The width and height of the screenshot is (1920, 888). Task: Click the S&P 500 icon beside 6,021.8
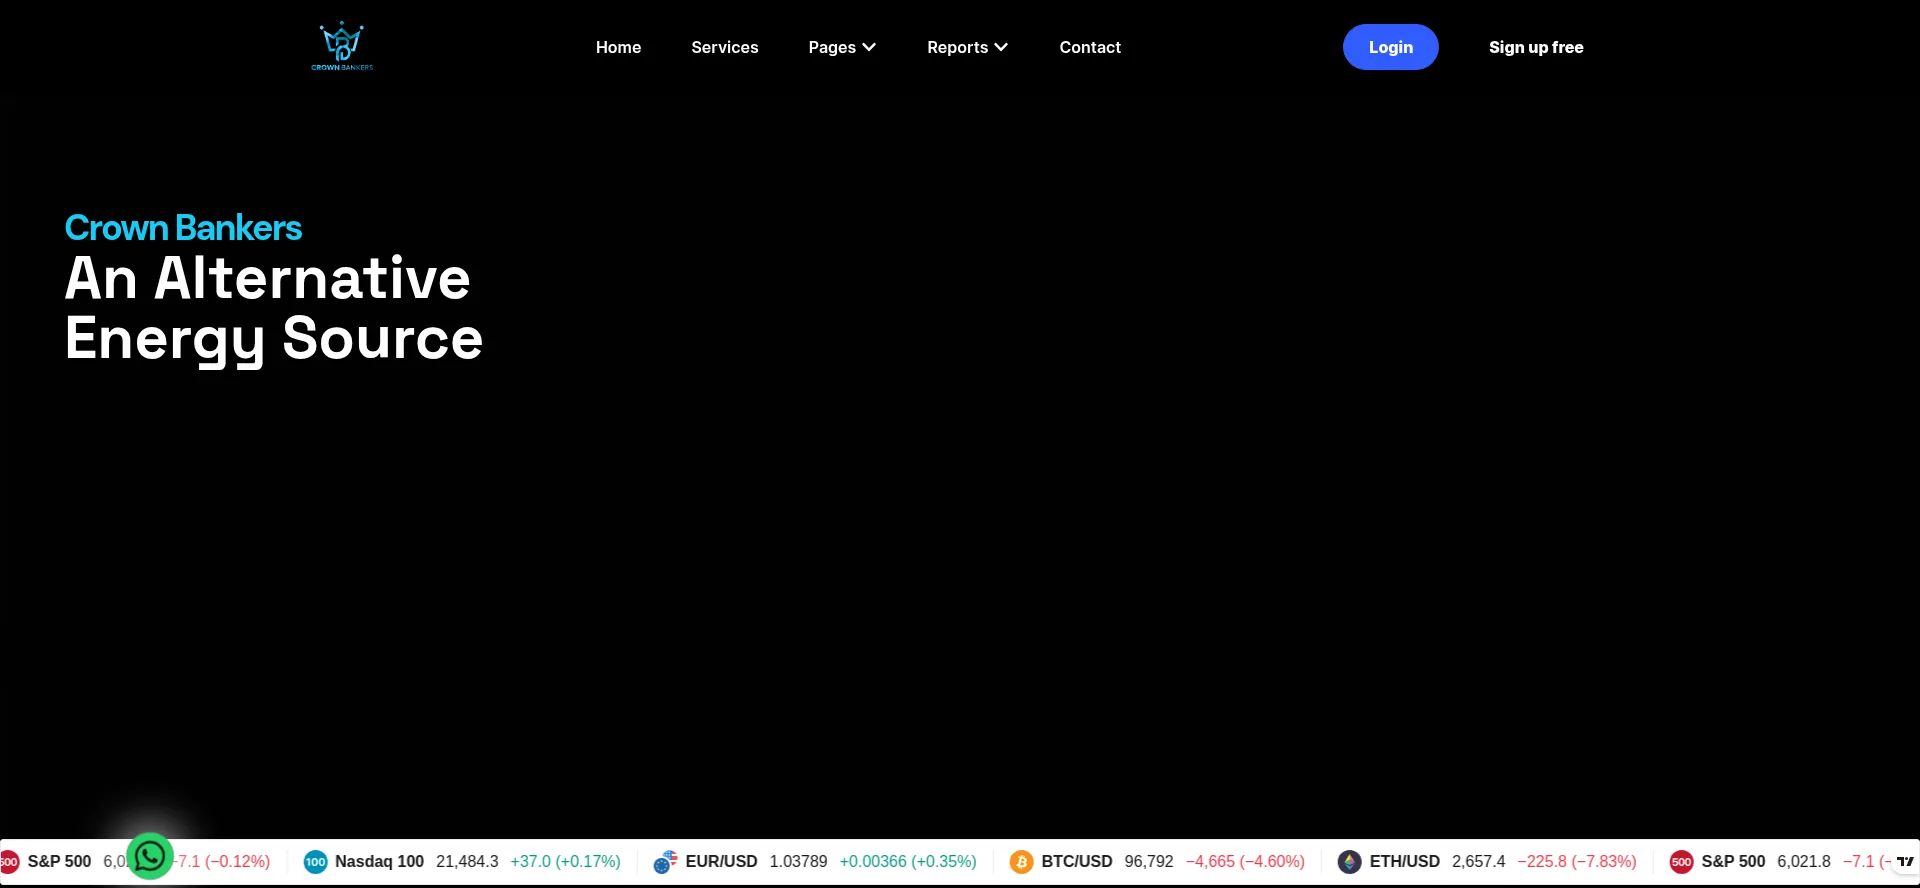[x=1682, y=862]
